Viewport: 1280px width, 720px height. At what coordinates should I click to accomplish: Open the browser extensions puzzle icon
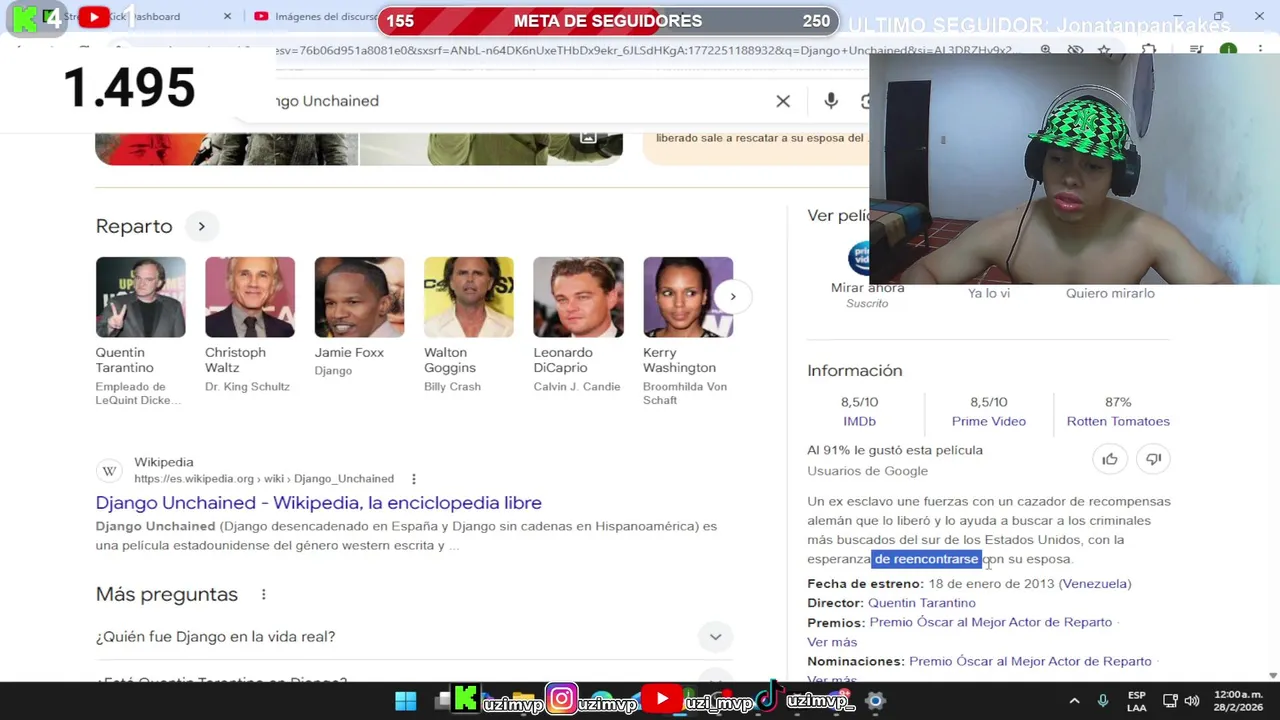(x=1149, y=50)
